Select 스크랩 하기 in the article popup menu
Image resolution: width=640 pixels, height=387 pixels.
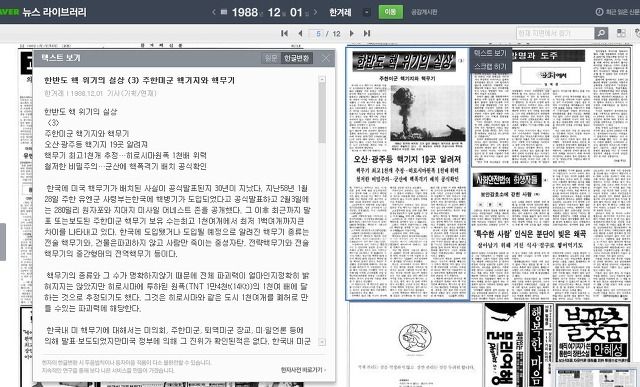(x=490, y=67)
